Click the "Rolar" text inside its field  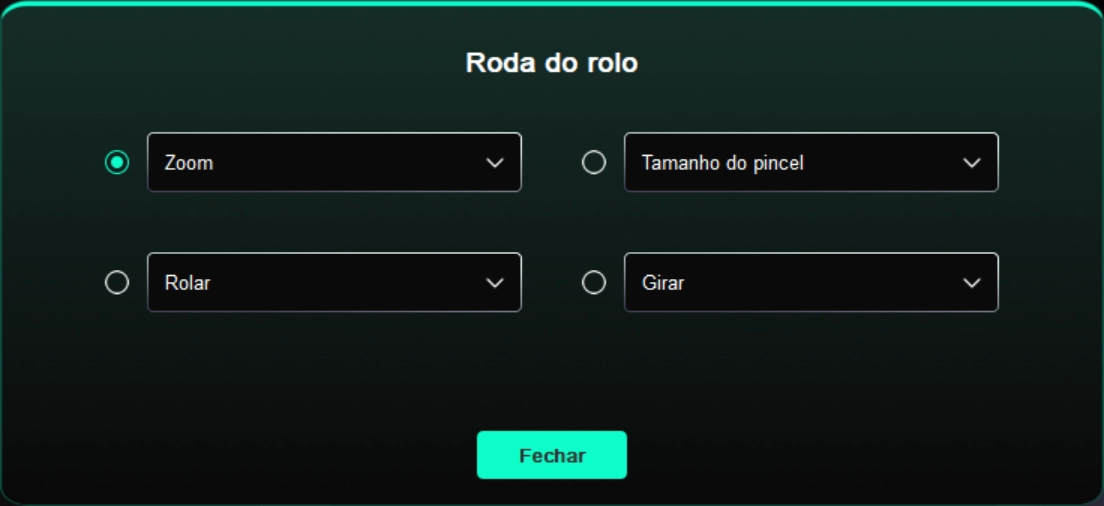point(187,283)
